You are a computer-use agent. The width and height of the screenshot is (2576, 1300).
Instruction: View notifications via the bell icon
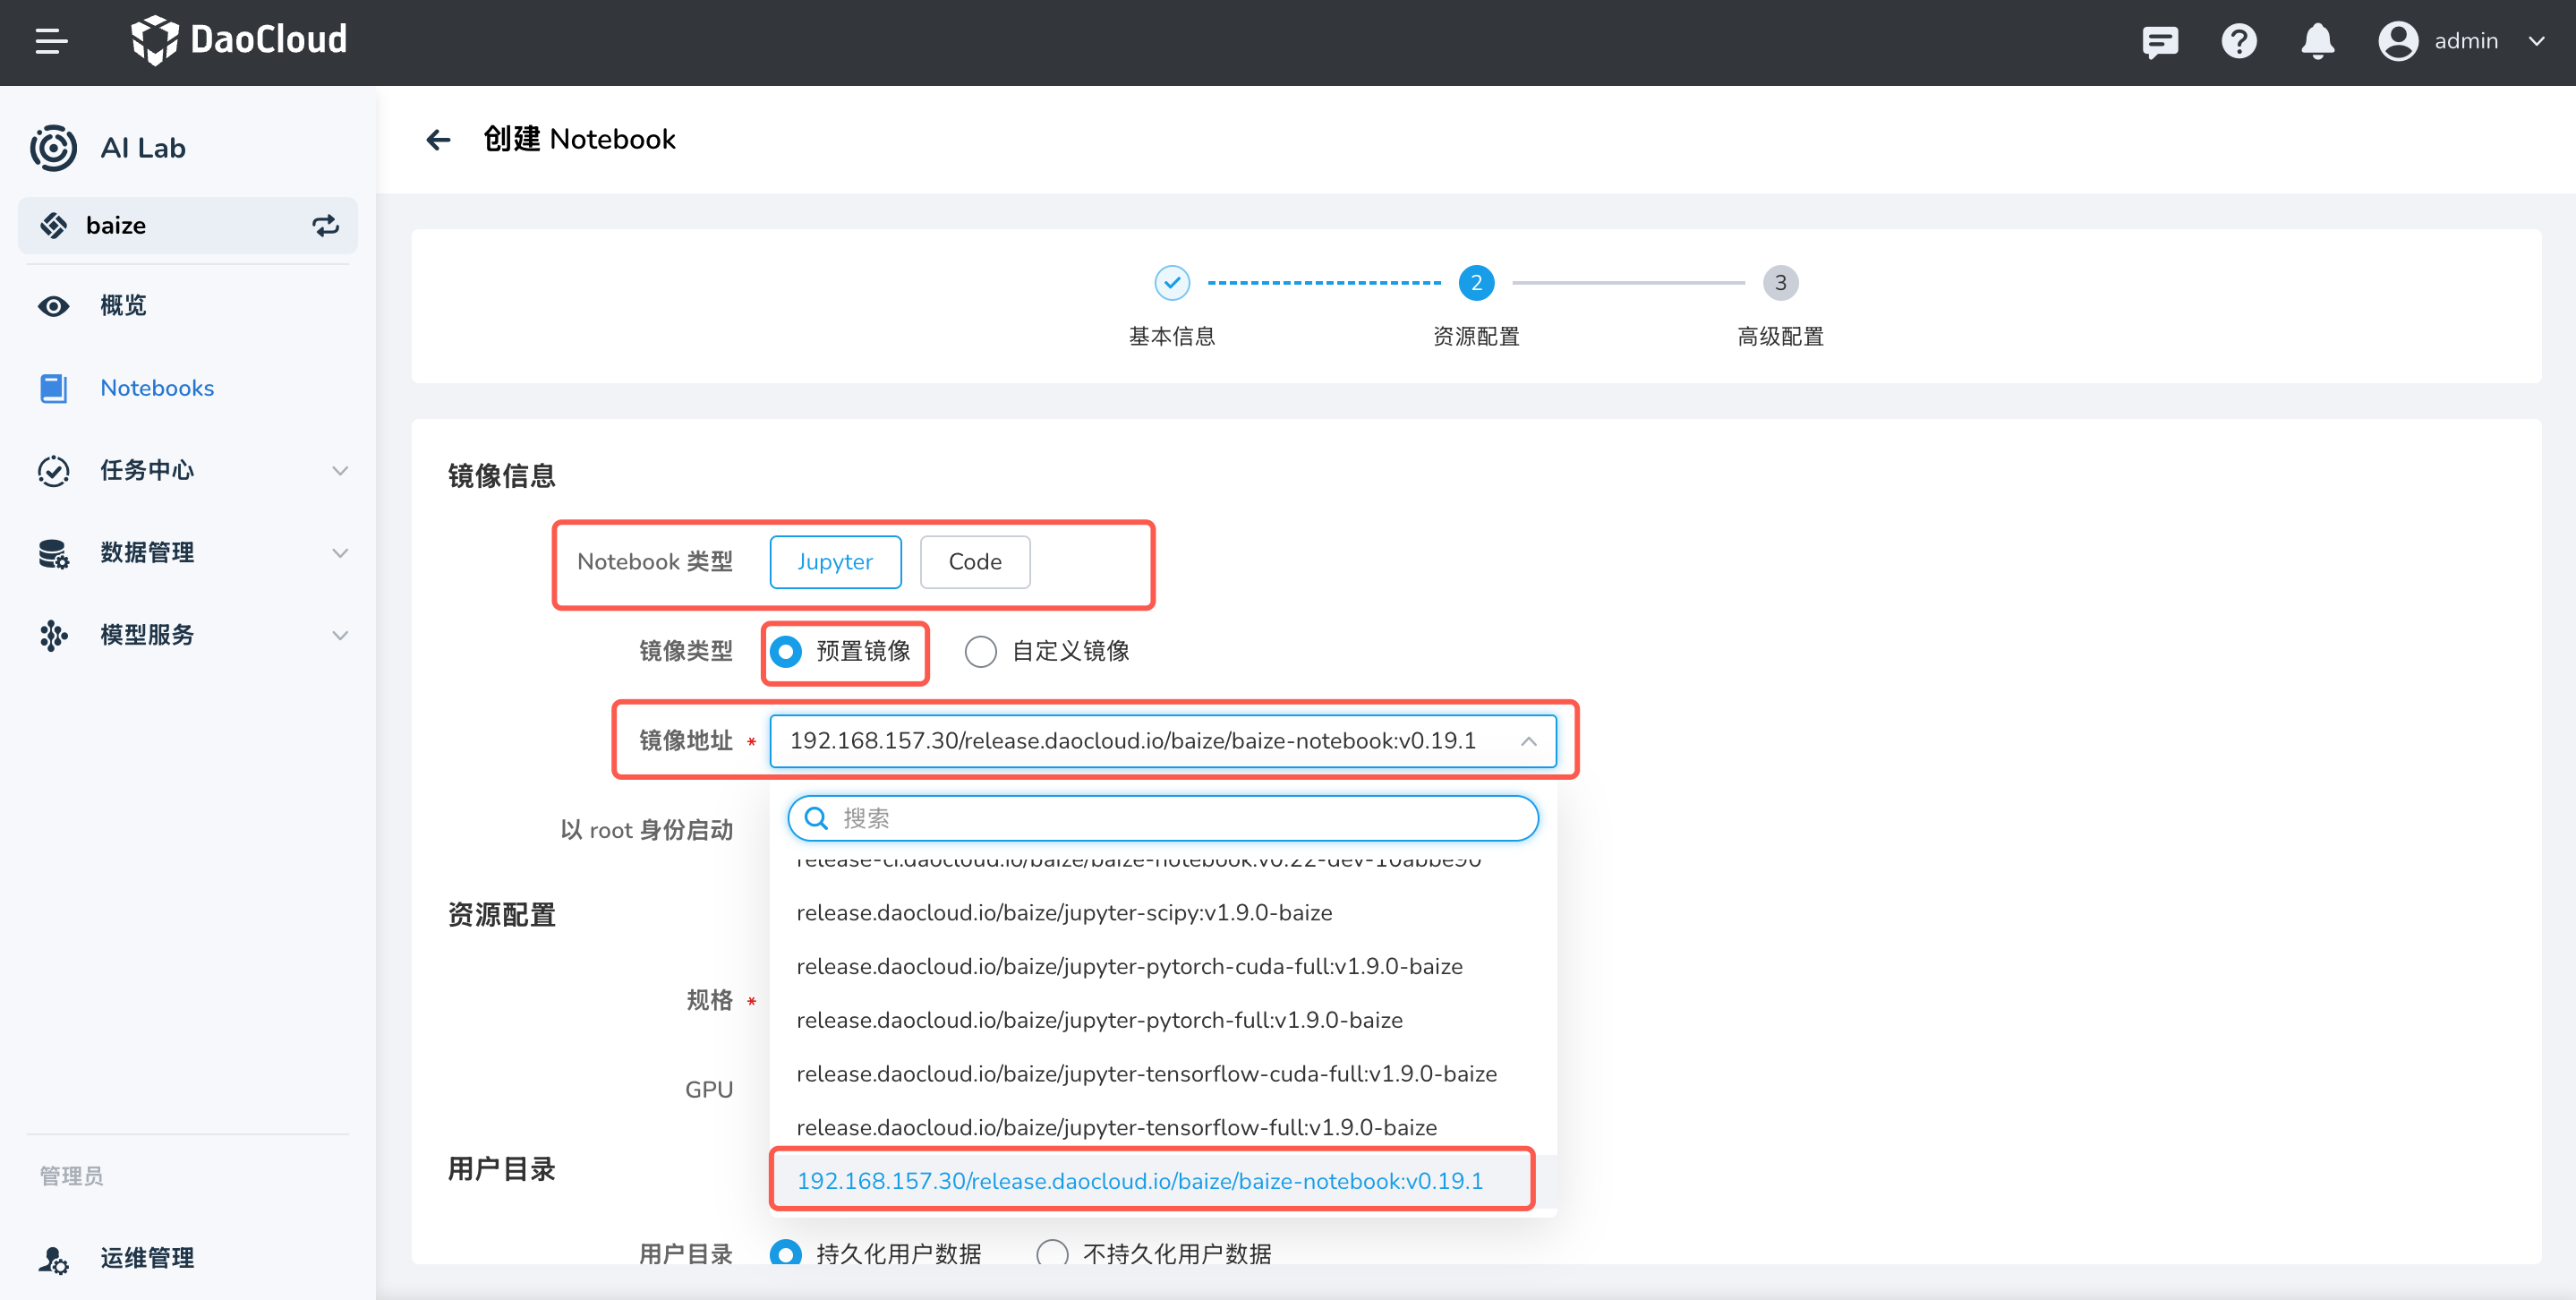click(2317, 41)
